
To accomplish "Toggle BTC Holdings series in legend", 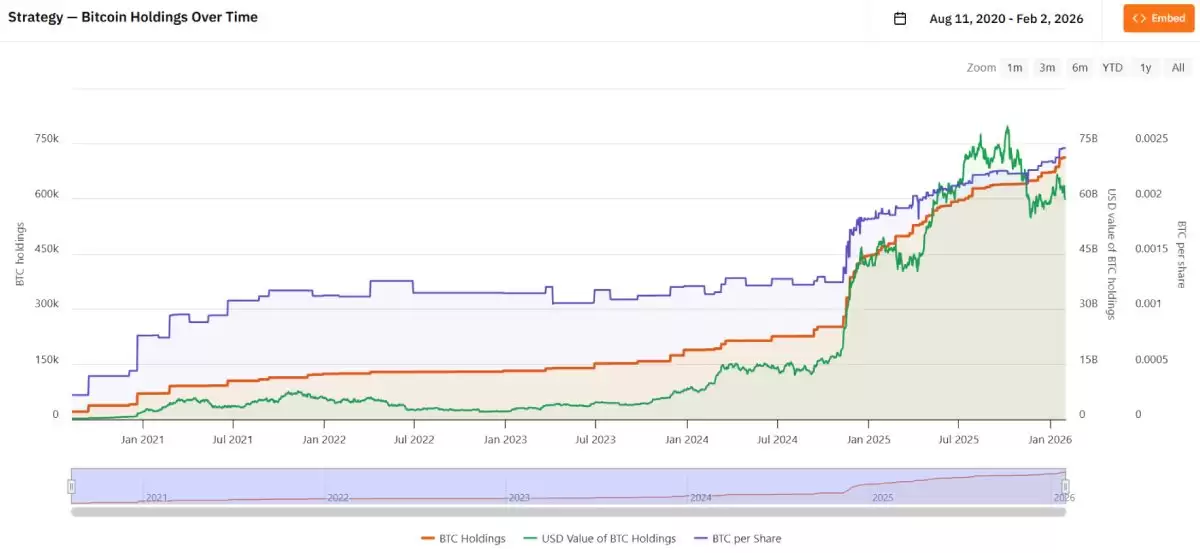I will tap(472, 539).
